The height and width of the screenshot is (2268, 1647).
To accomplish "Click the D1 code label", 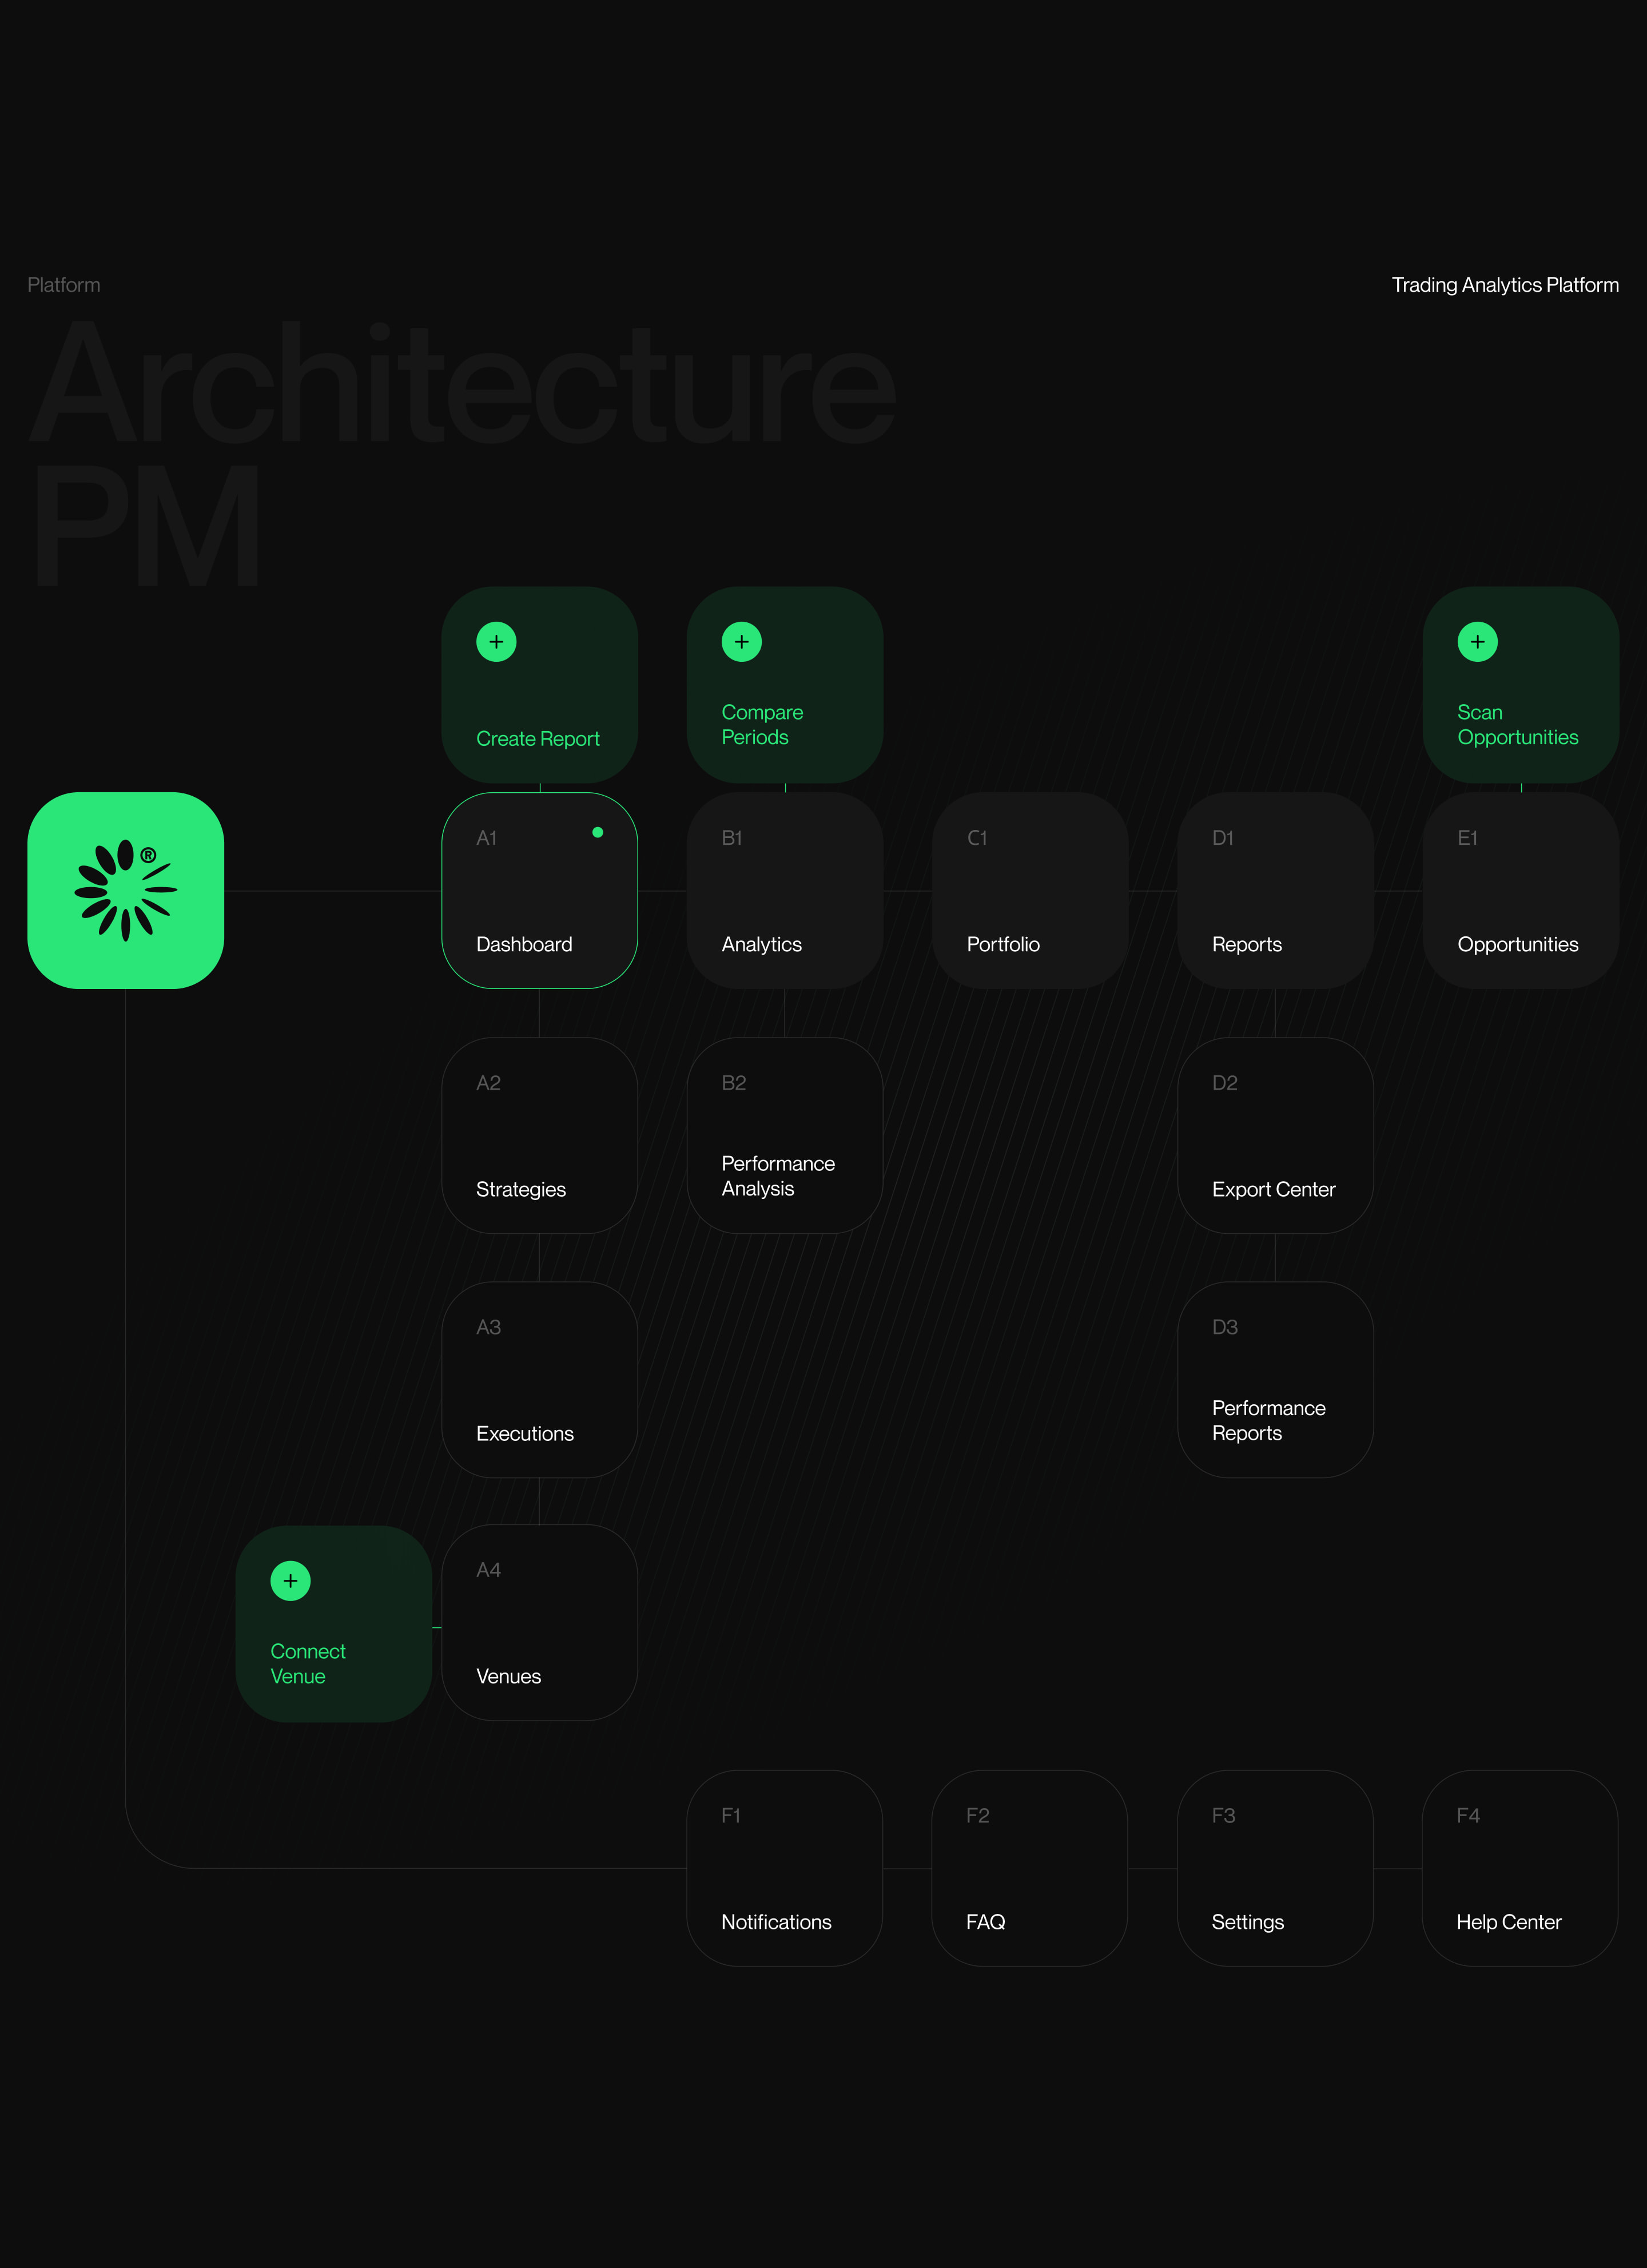I will pyautogui.click(x=1223, y=838).
